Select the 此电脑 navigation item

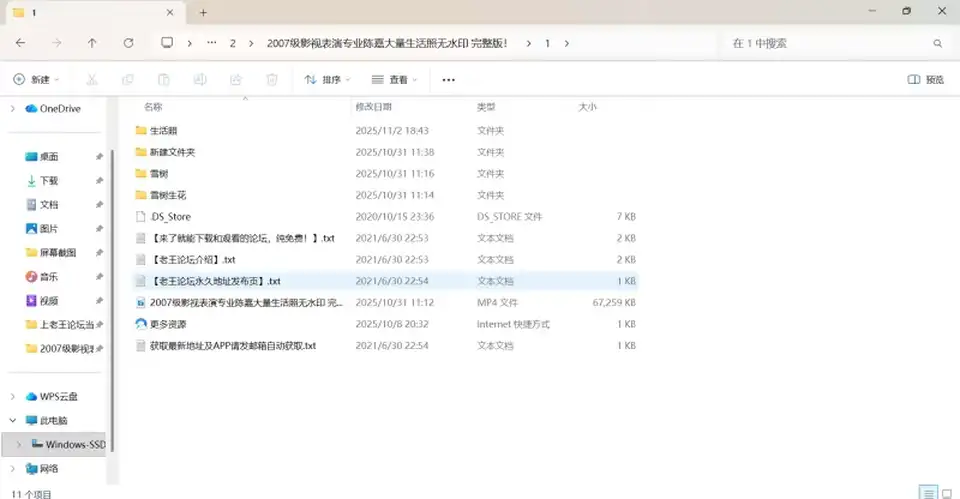[x=47, y=420]
